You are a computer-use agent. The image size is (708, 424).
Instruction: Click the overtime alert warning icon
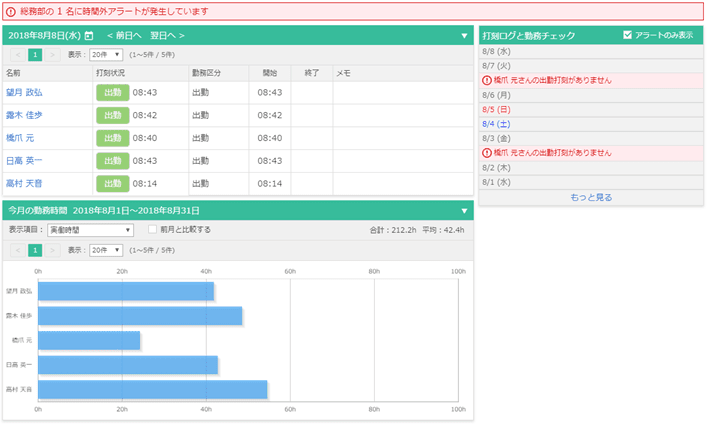coord(11,11)
